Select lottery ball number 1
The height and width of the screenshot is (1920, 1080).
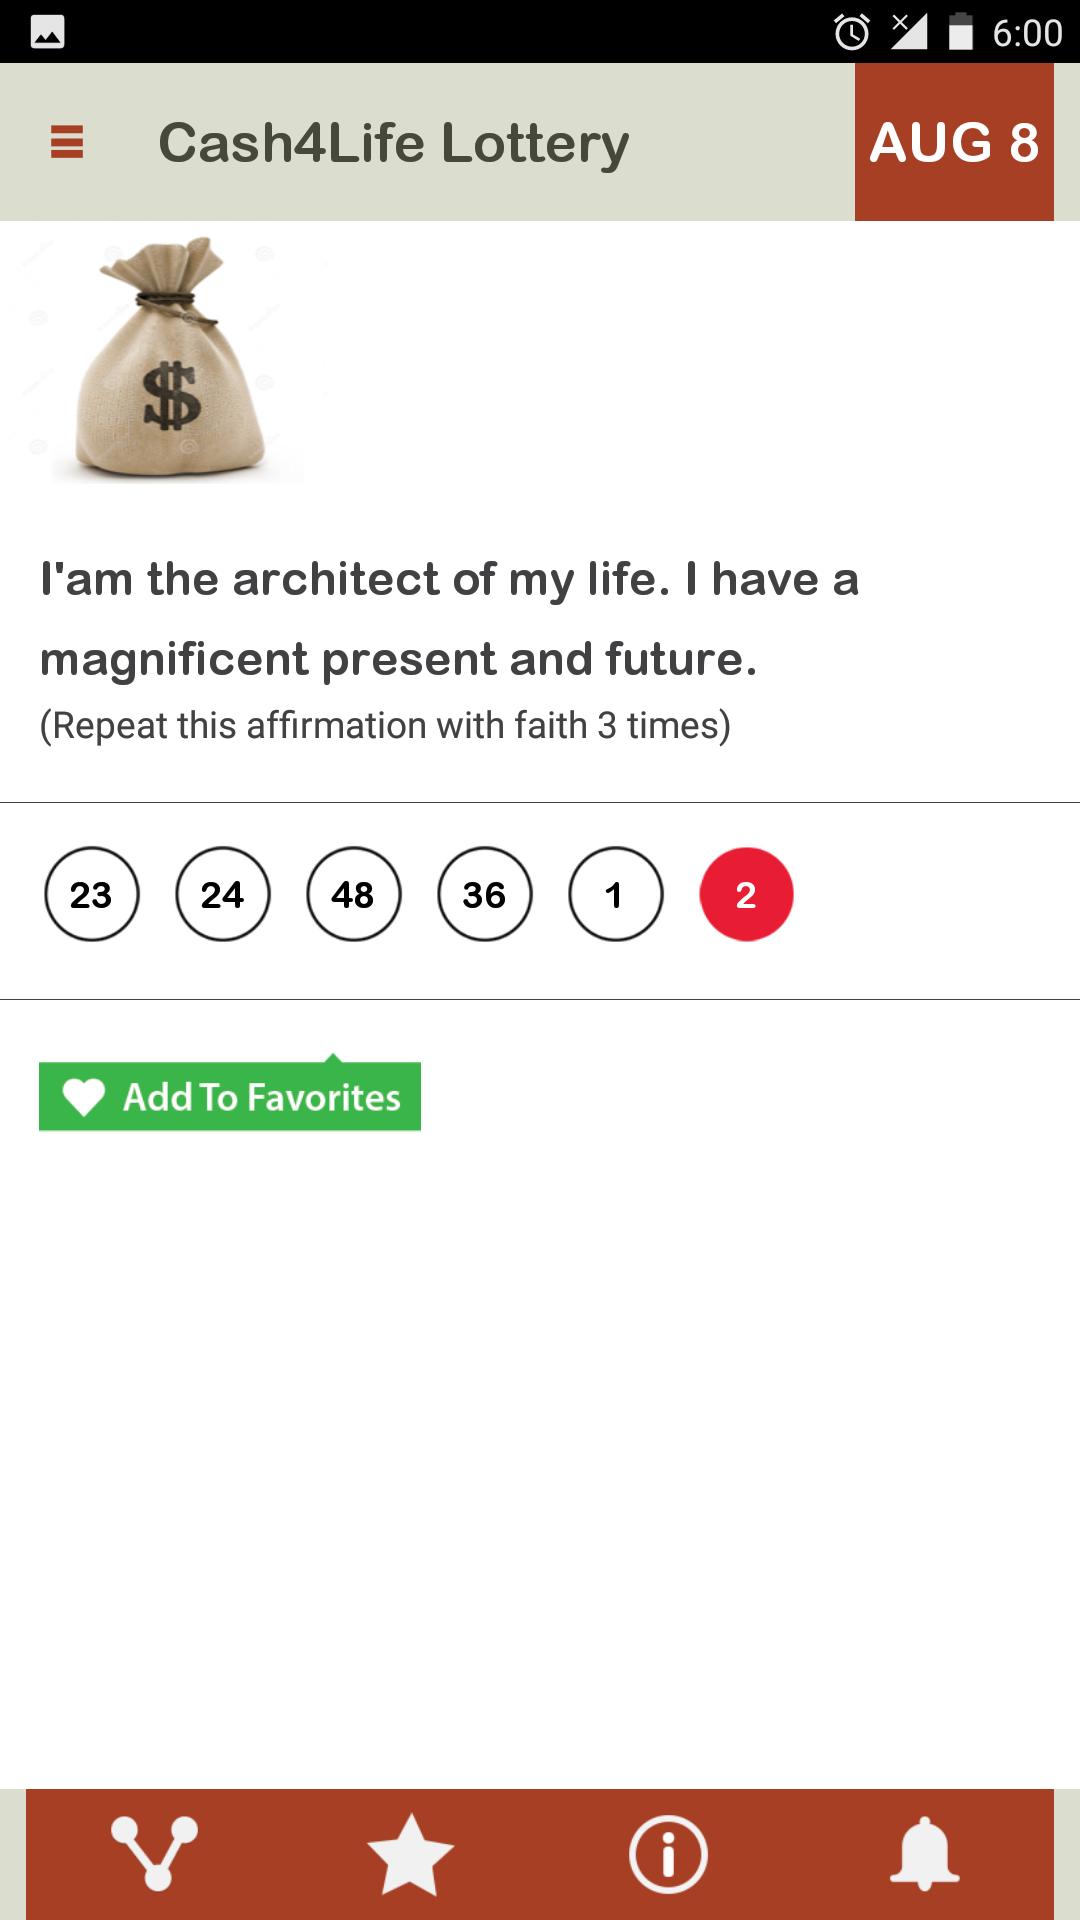(616, 894)
